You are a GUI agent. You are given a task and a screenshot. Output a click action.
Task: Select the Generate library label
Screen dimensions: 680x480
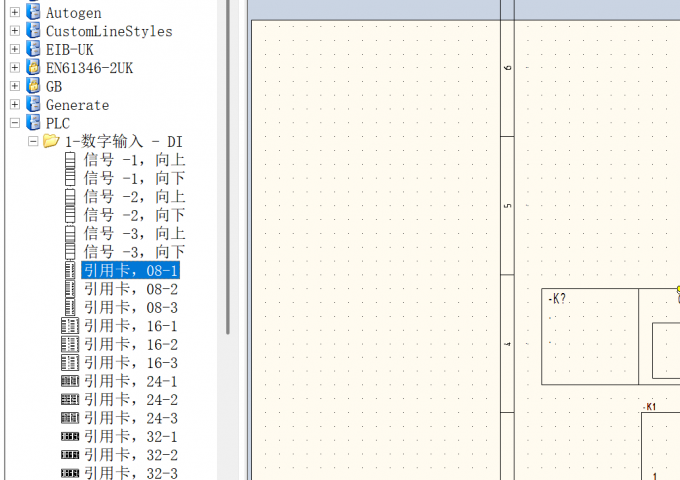(78, 105)
